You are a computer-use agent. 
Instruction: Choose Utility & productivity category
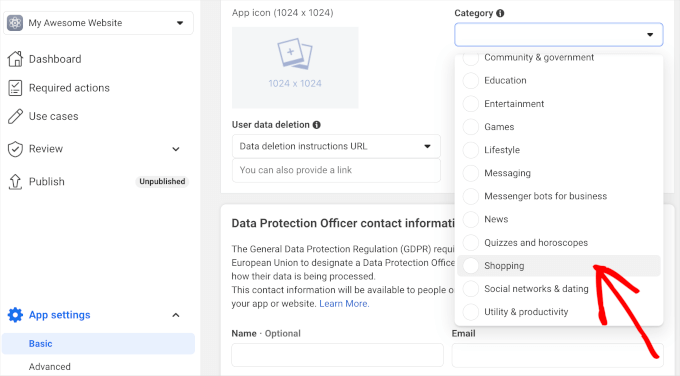[x=559, y=312]
